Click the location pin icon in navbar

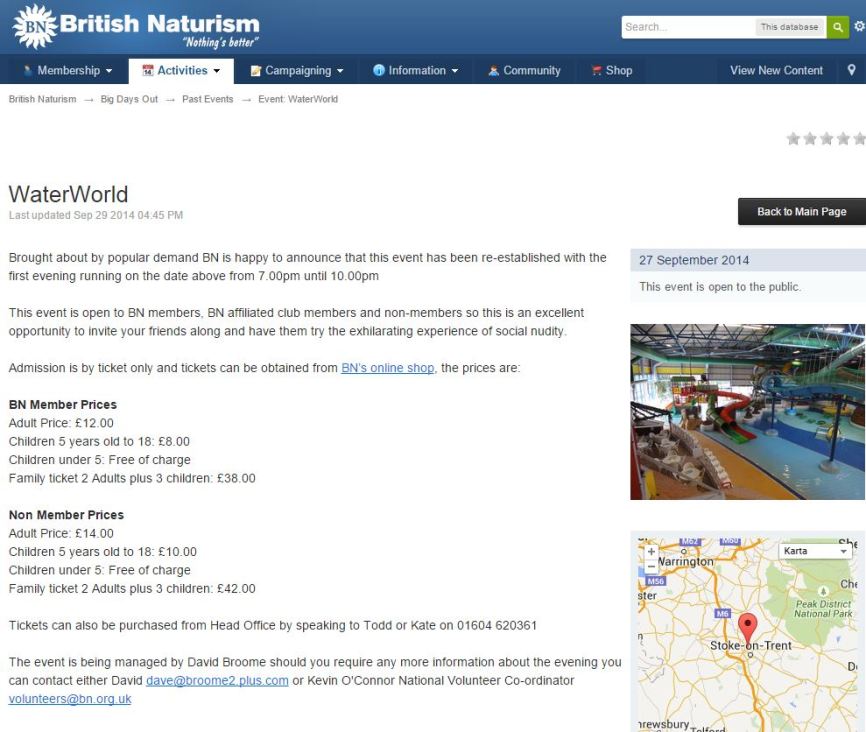851,70
